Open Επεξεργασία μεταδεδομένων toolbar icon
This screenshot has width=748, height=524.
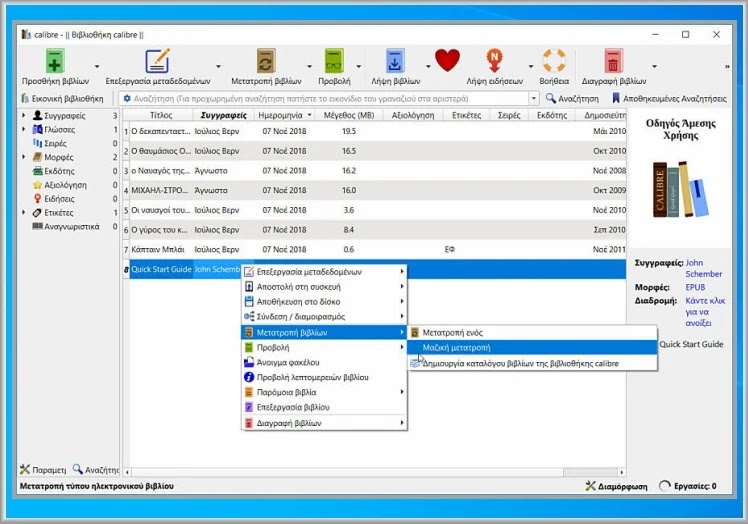157,61
